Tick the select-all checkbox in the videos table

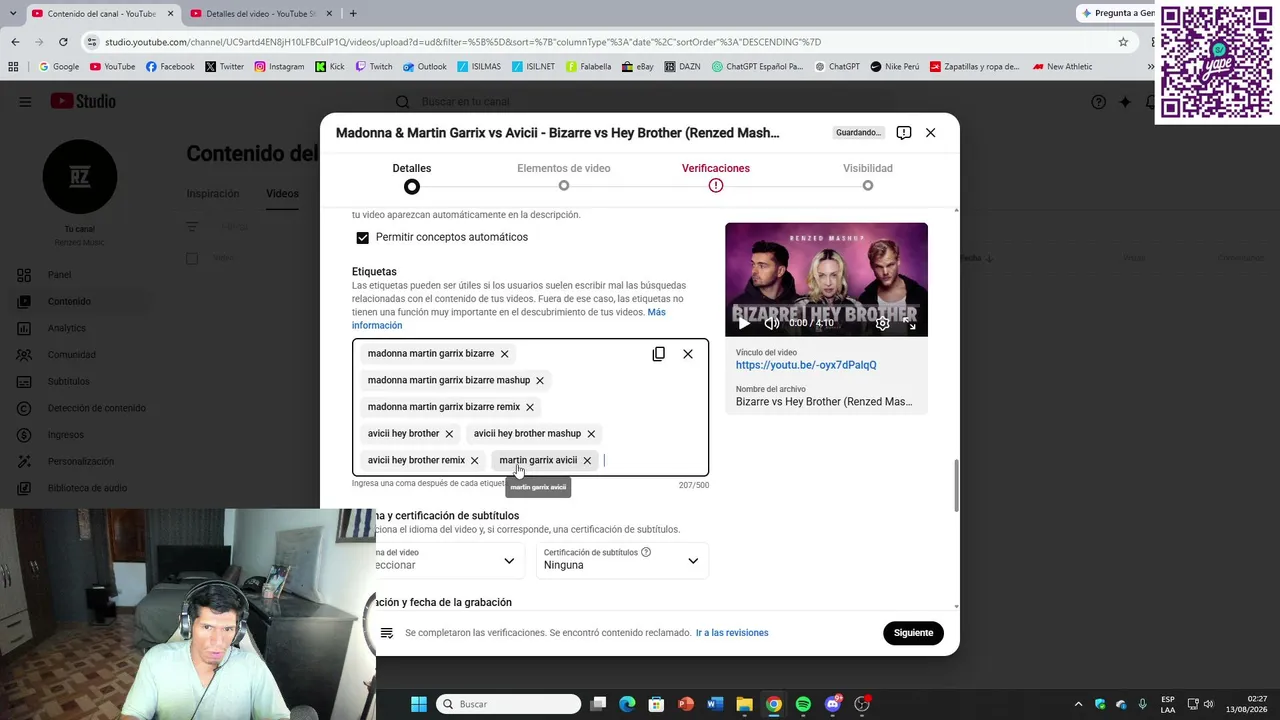(x=192, y=258)
